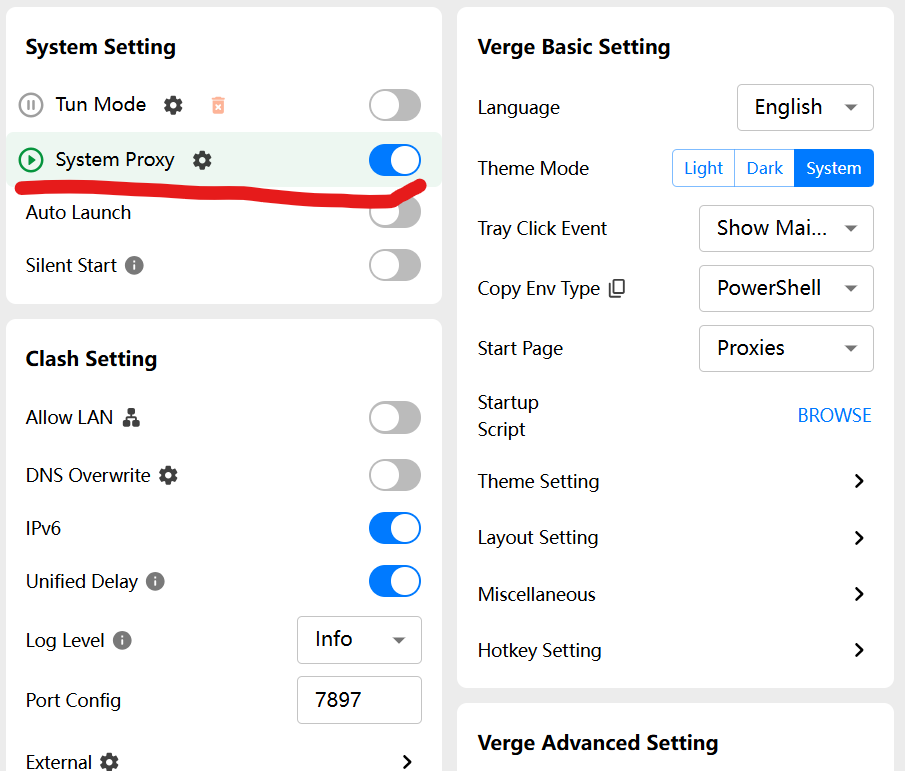Enable the Tun Mode switch
The image size is (905, 771).
394,105
